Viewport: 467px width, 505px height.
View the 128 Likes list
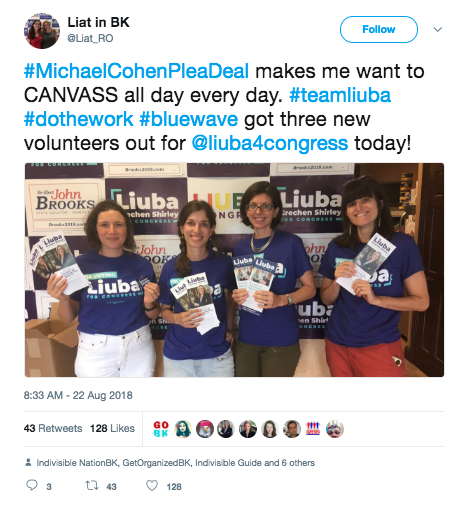pos(112,428)
